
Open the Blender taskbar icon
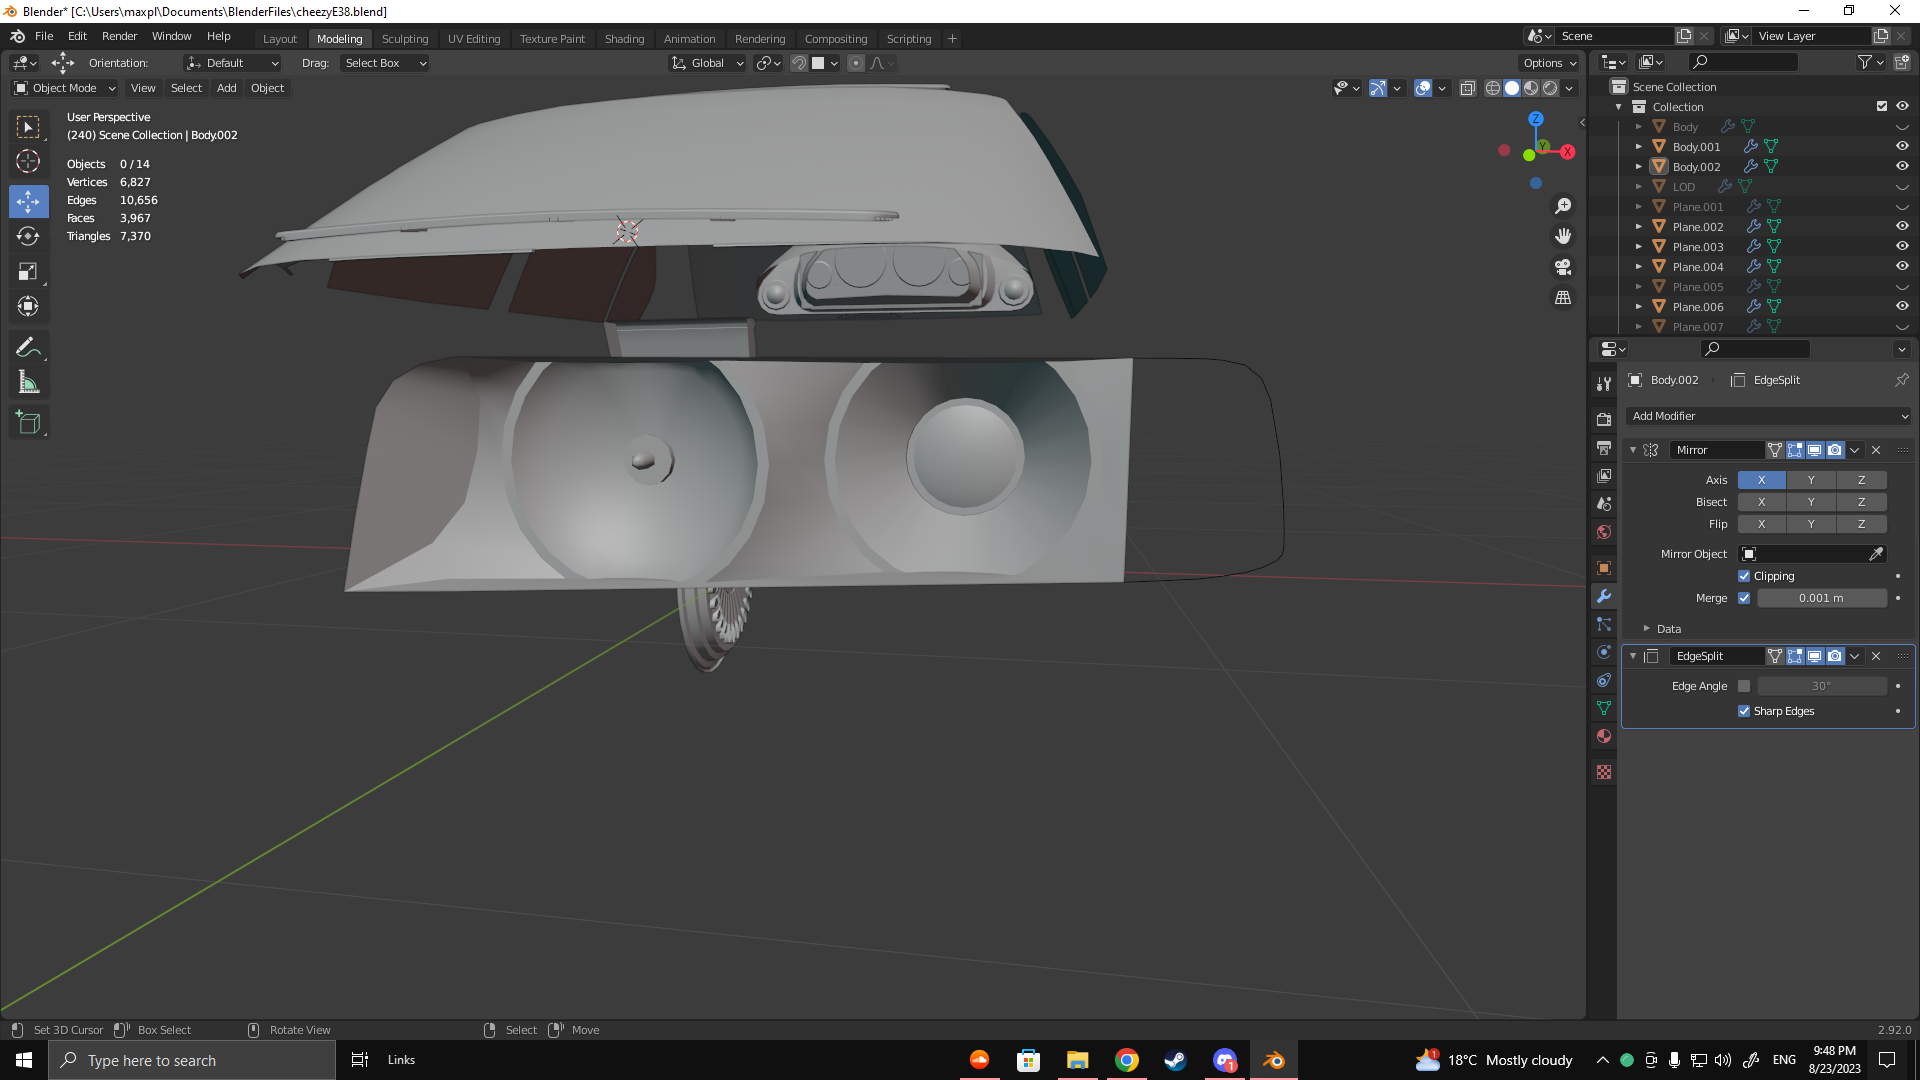coord(1273,1060)
